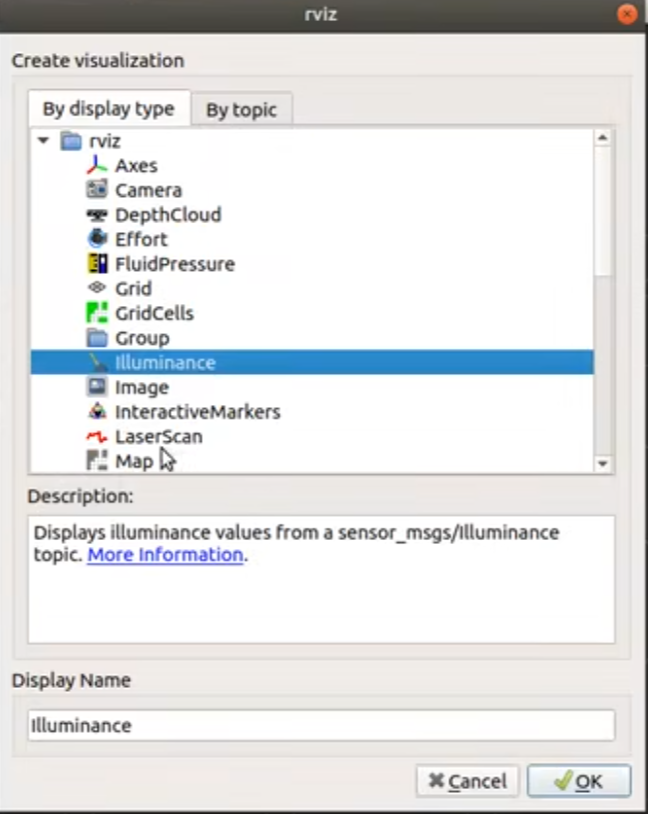Choose the Grid label
This screenshot has width=648, height=814.
tap(133, 289)
